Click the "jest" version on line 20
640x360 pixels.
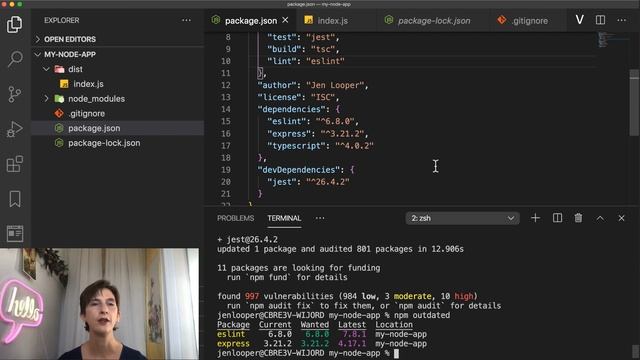click(328, 182)
